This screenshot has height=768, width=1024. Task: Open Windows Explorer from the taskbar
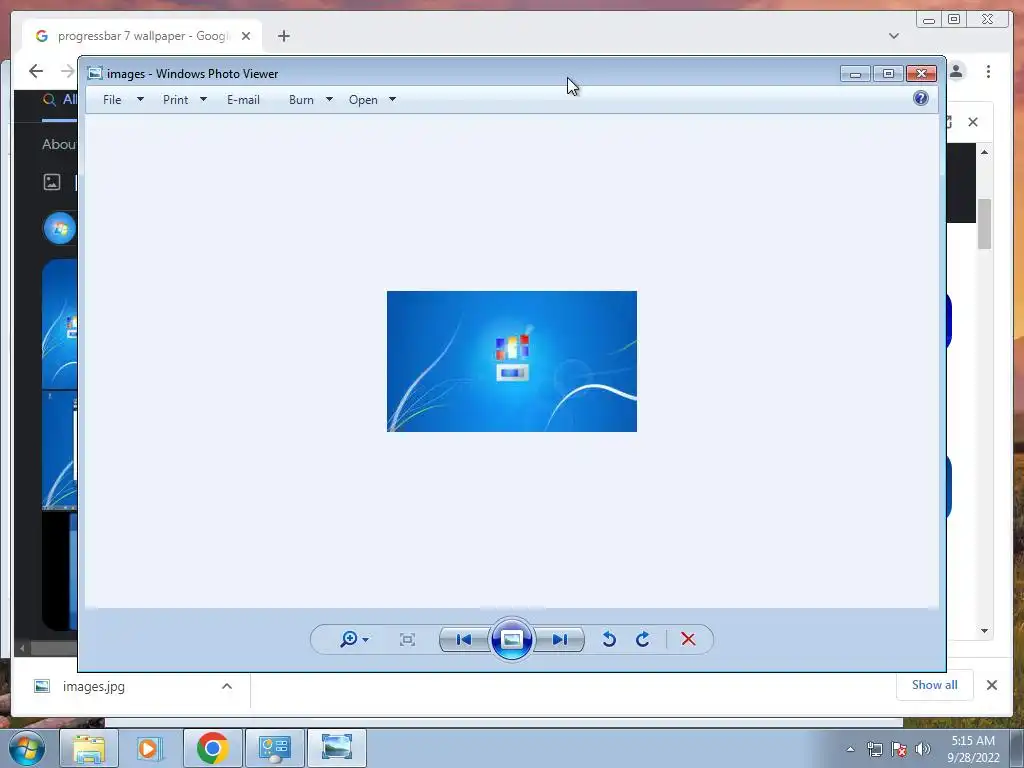click(x=89, y=748)
